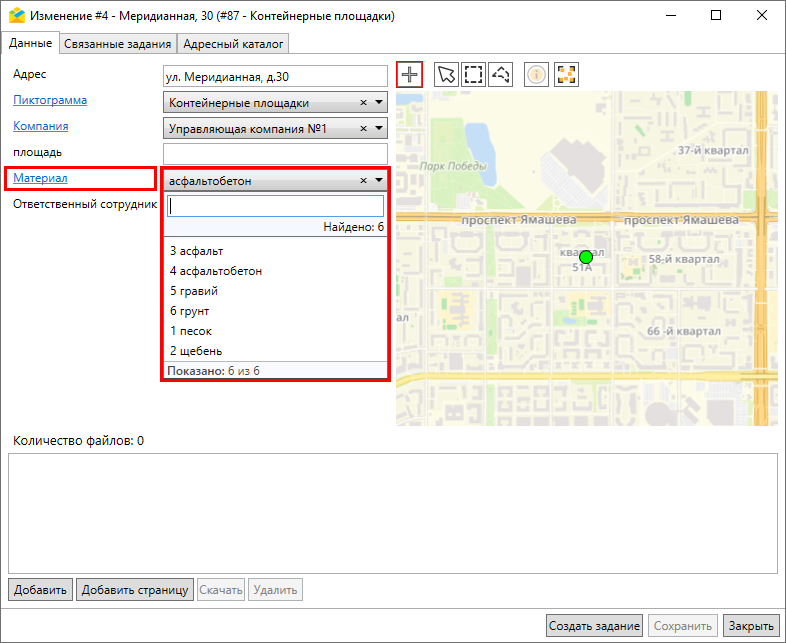Activate the polygon selection tool
The image size is (786, 643).
click(501, 75)
